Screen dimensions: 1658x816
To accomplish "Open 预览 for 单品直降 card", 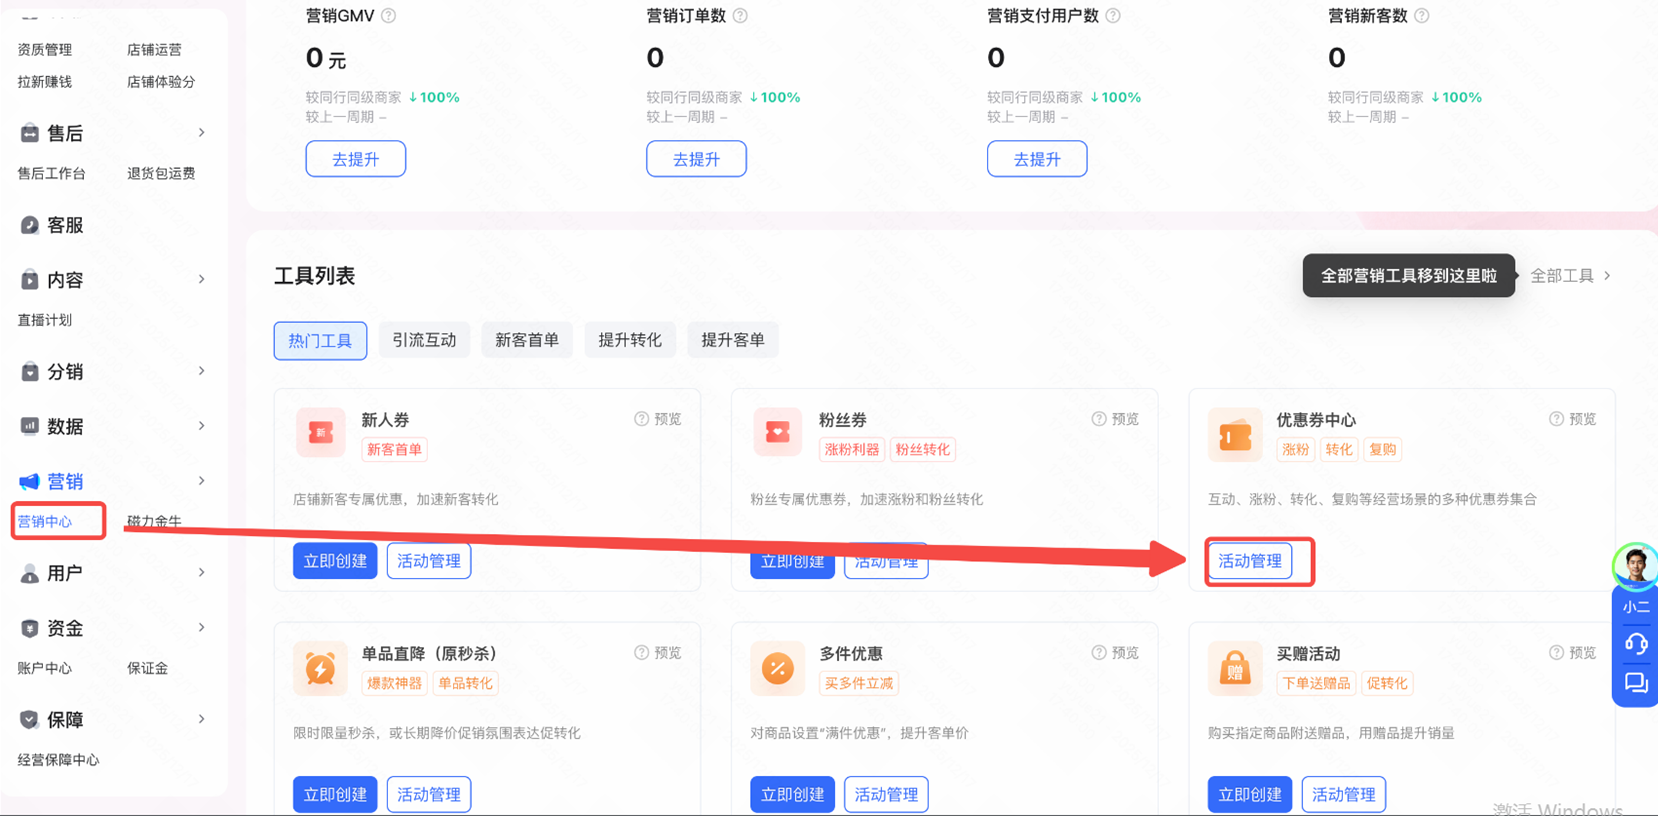I will 658,653.
